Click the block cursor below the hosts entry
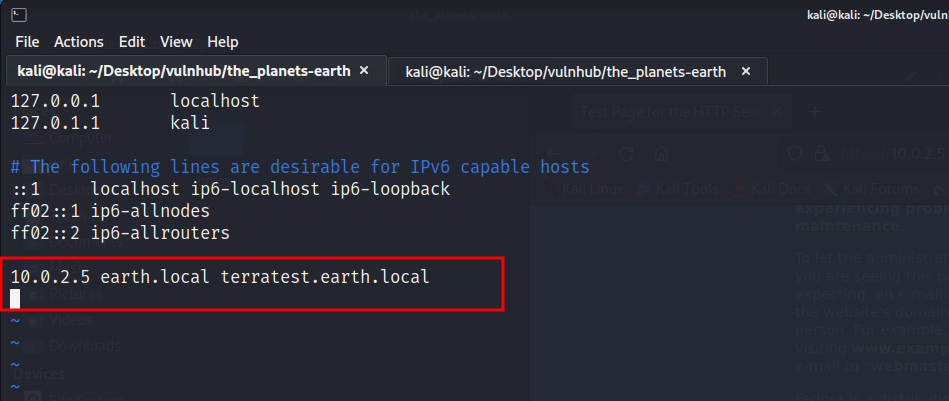This screenshot has height=401, width=949. click(x=16, y=297)
